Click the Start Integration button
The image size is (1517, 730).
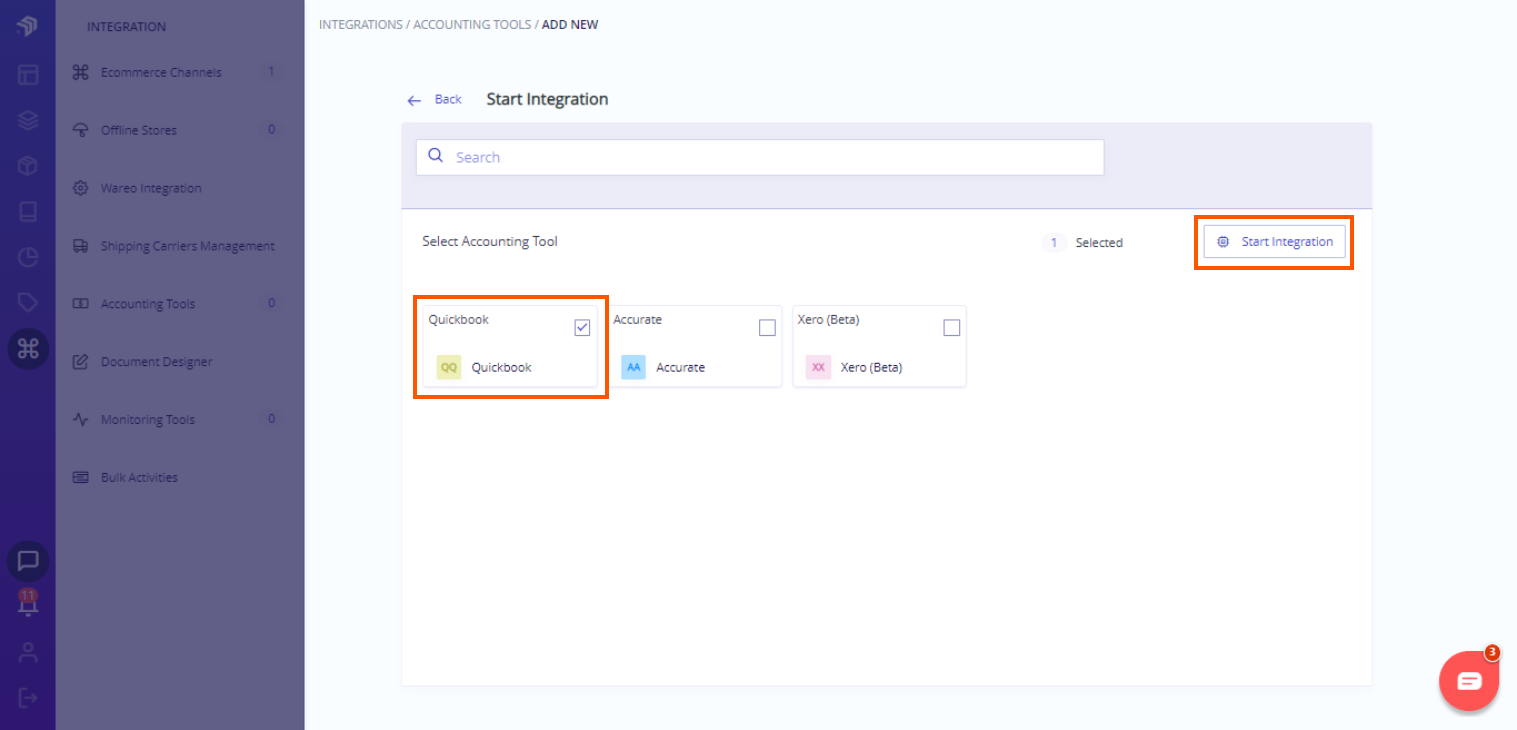click(x=1274, y=242)
